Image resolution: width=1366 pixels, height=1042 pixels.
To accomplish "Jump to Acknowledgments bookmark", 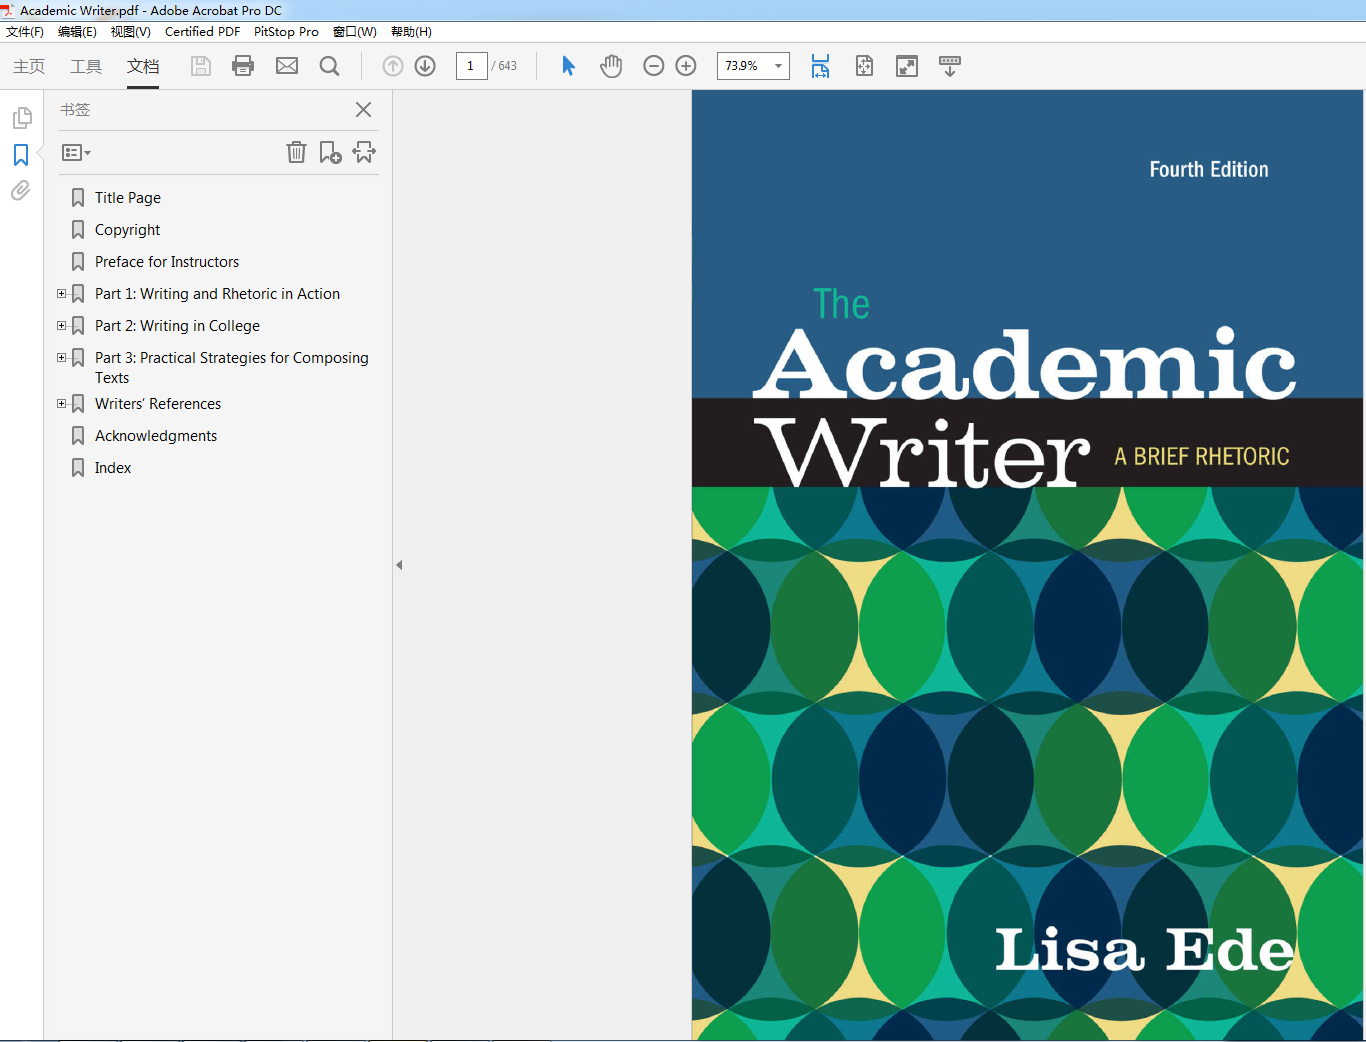I will (156, 436).
